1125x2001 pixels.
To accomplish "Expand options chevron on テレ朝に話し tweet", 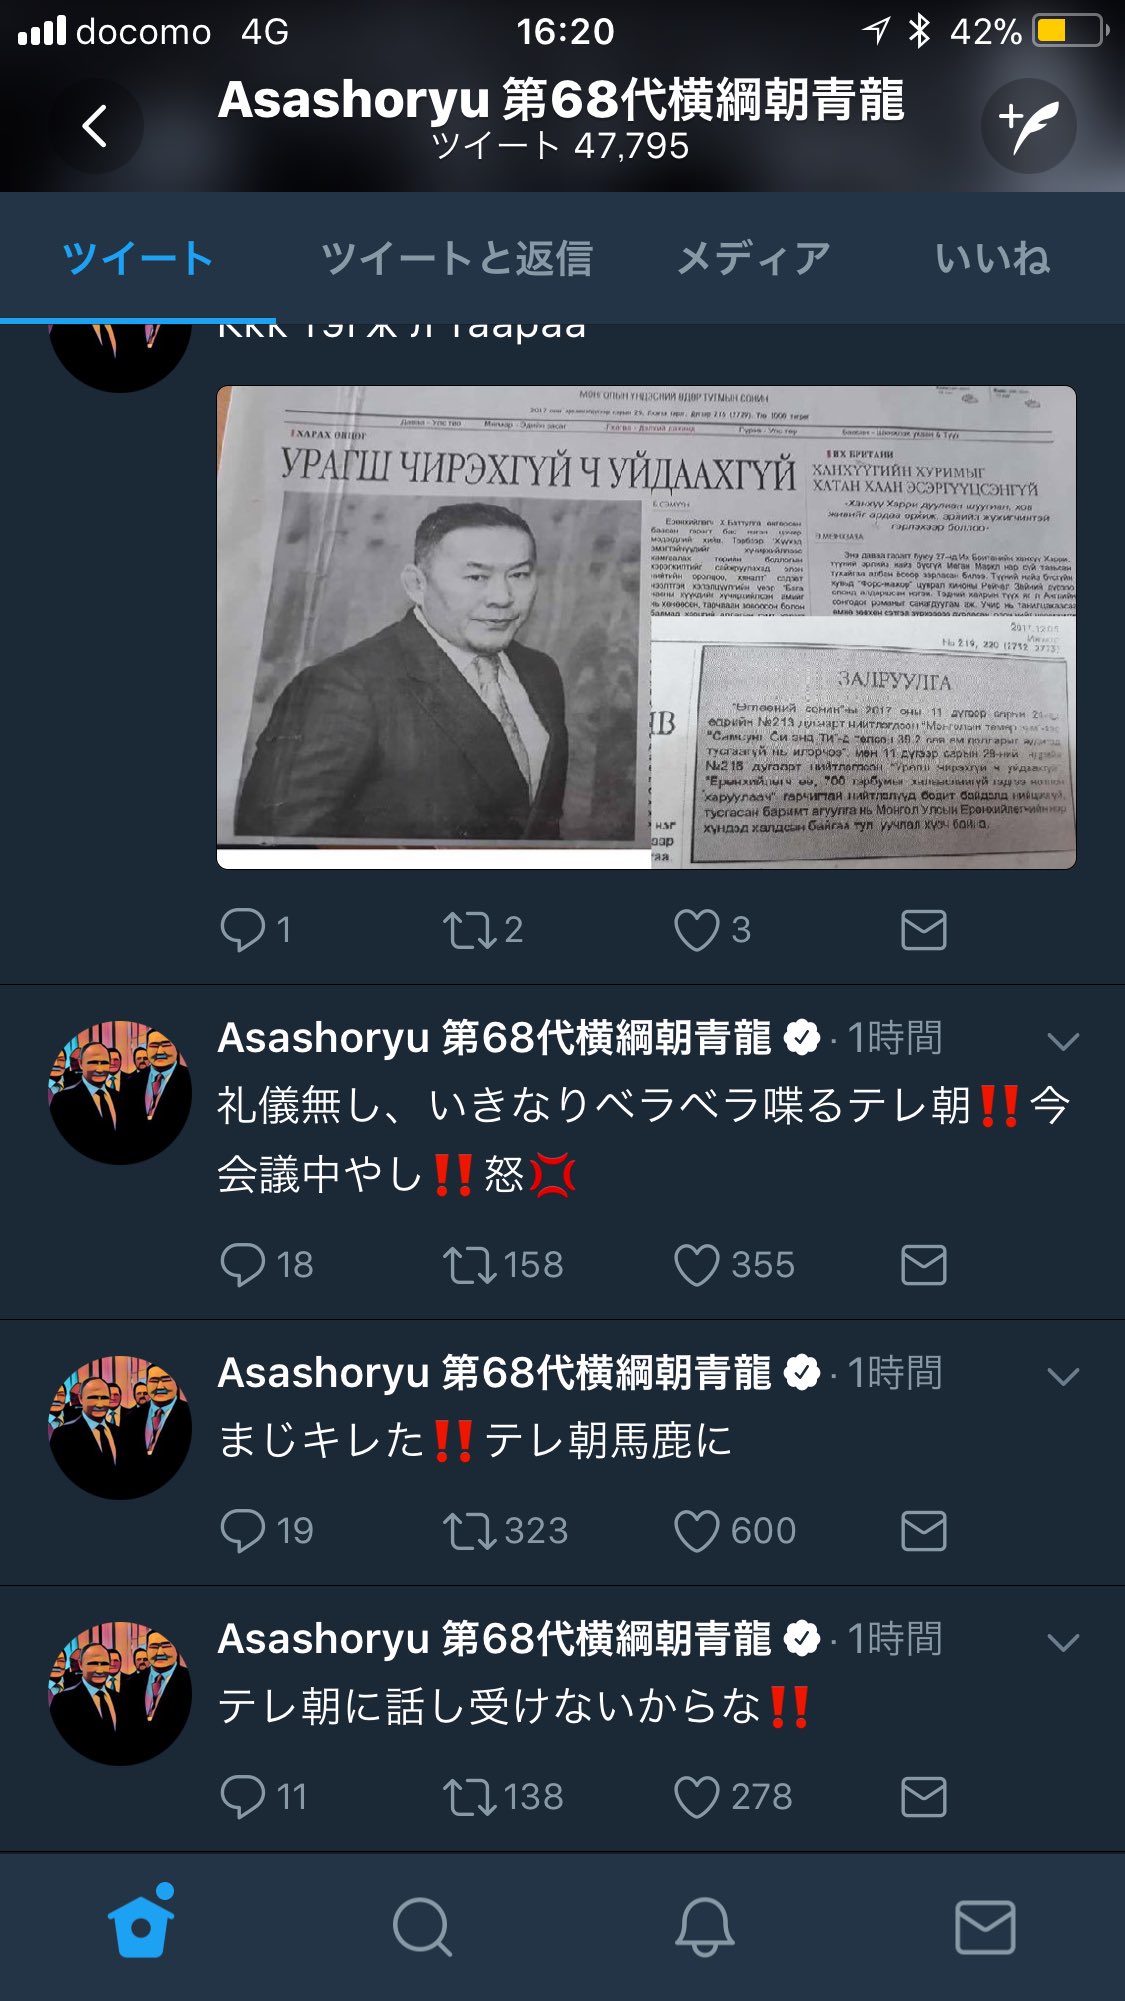I will point(1062,1642).
